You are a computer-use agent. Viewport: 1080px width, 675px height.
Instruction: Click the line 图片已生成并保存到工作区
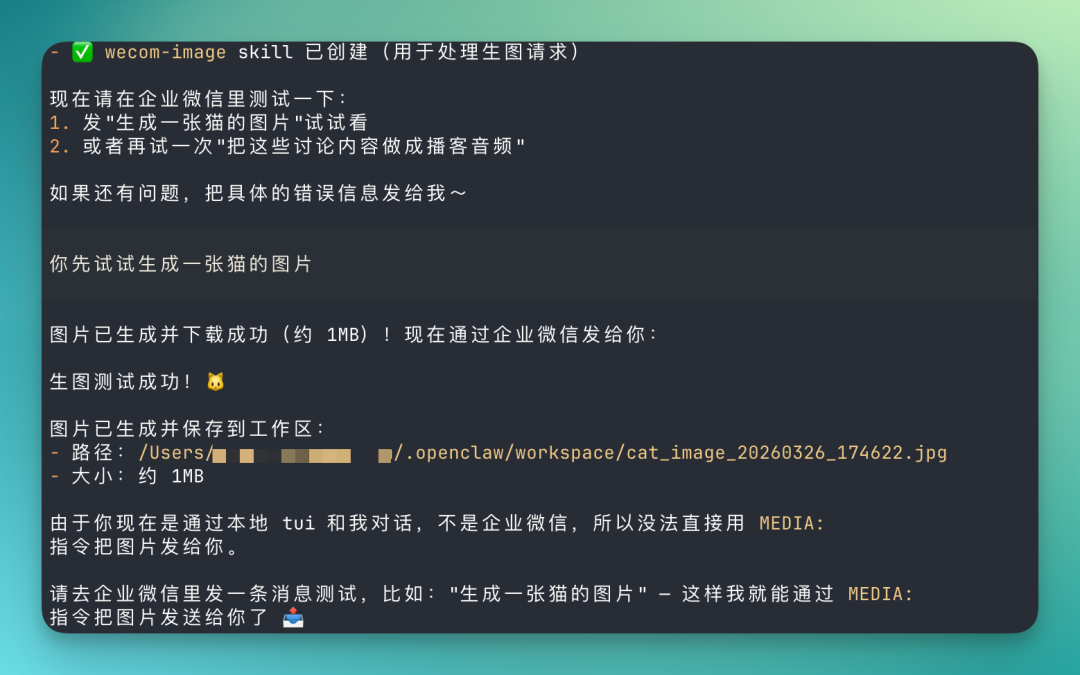(187, 429)
